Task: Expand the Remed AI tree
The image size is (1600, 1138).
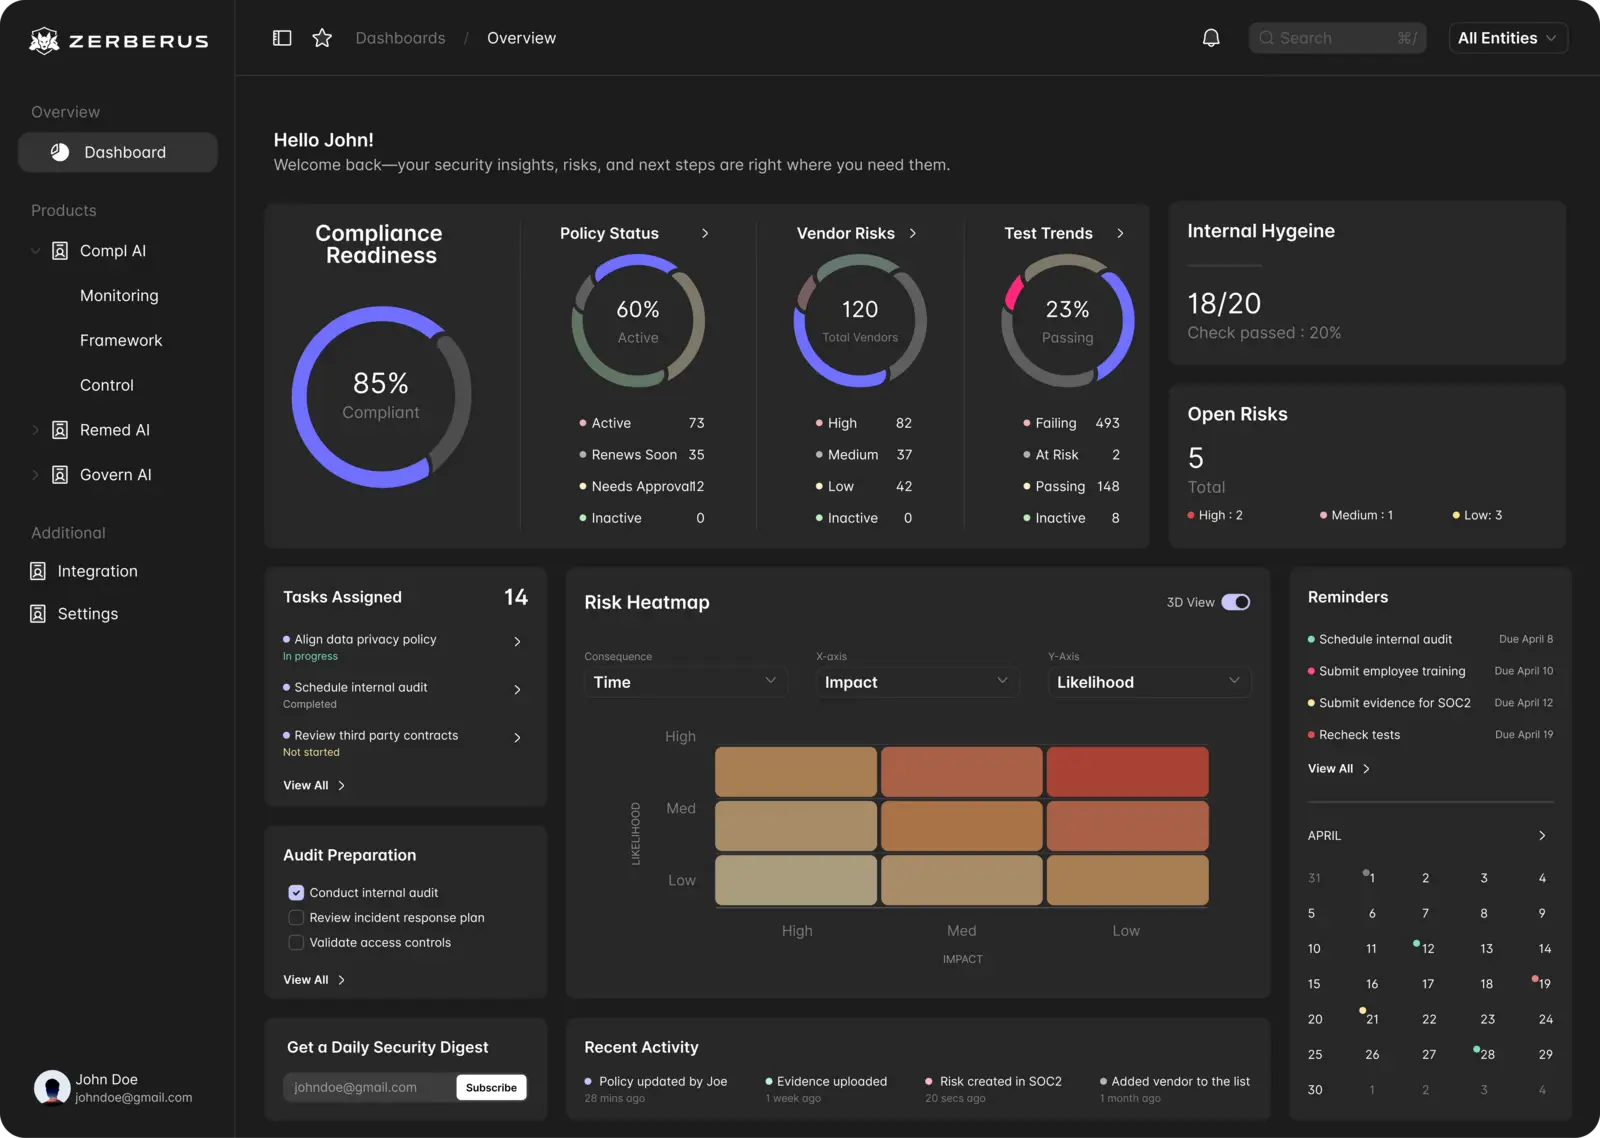Action: click(x=35, y=430)
